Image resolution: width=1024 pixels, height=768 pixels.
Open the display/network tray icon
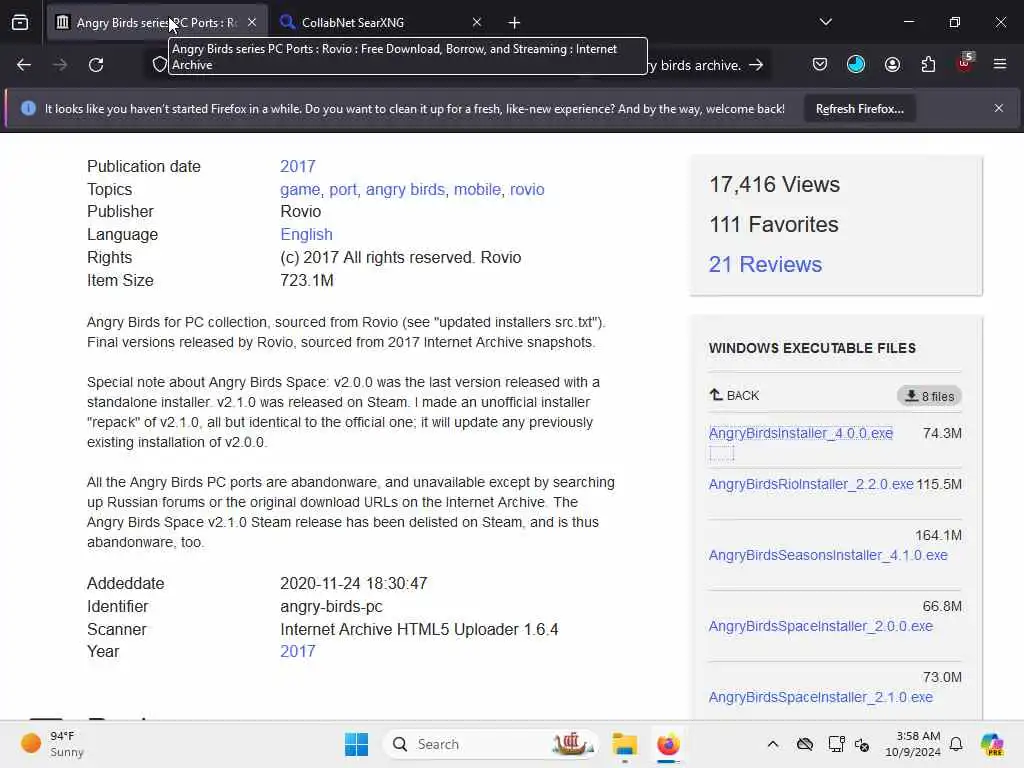pos(836,744)
